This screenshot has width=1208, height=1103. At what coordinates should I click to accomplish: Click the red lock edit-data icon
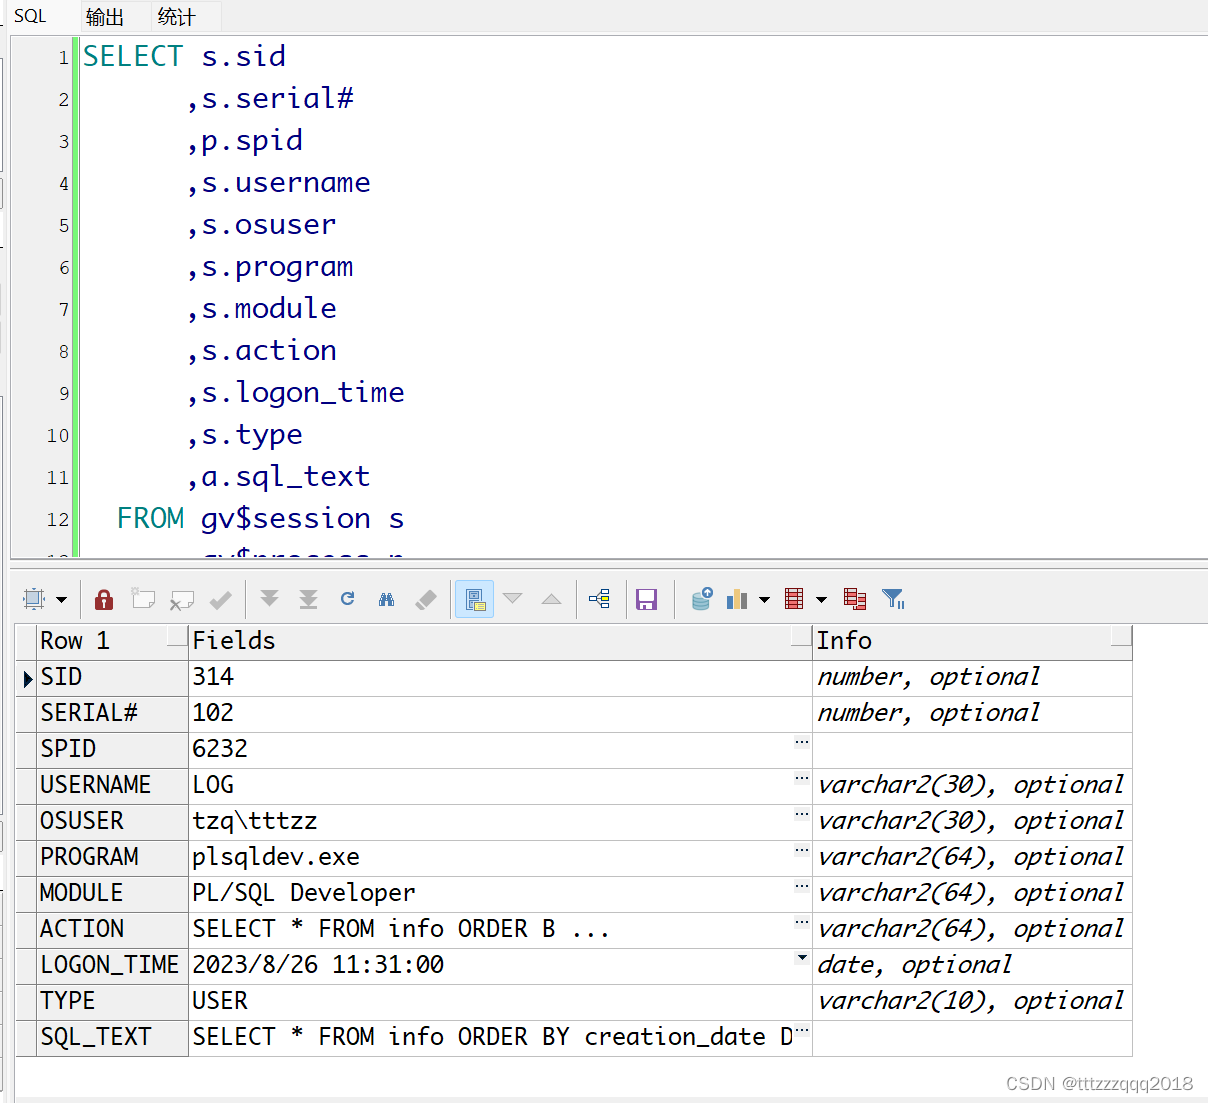pos(103,599)
